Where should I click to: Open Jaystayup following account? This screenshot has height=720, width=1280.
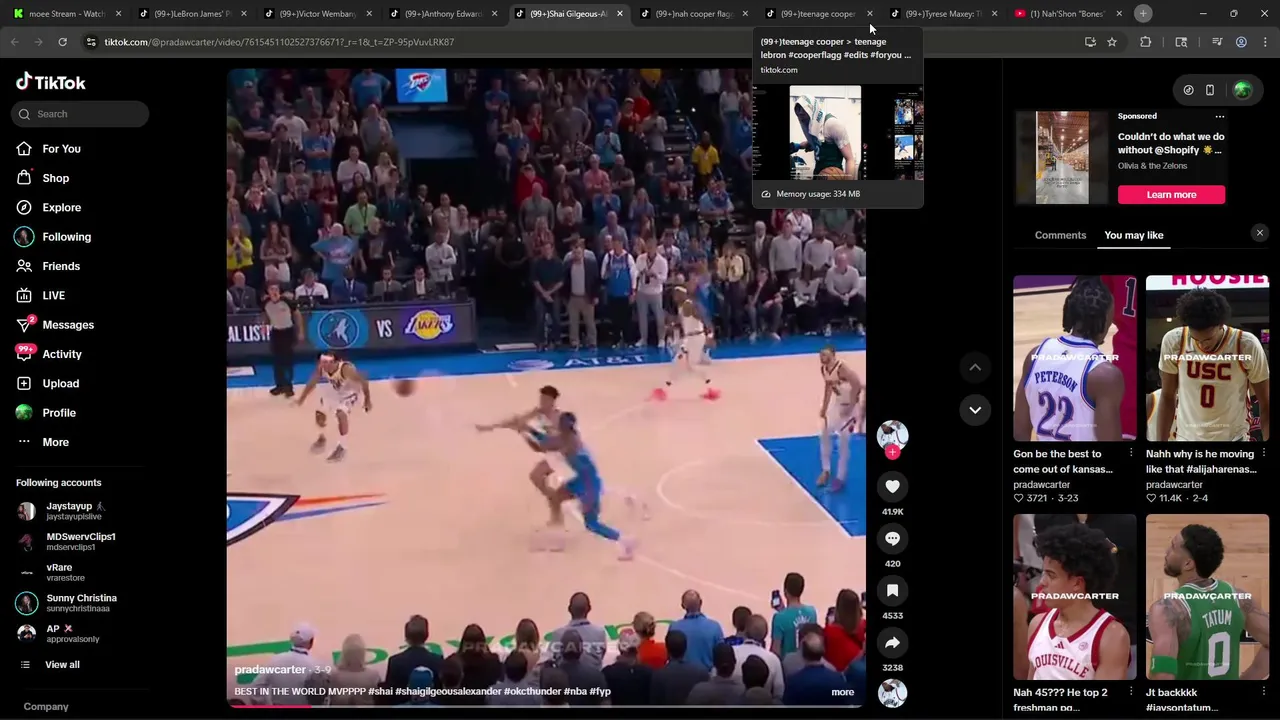pyautogui.click(x=76, y=511)
